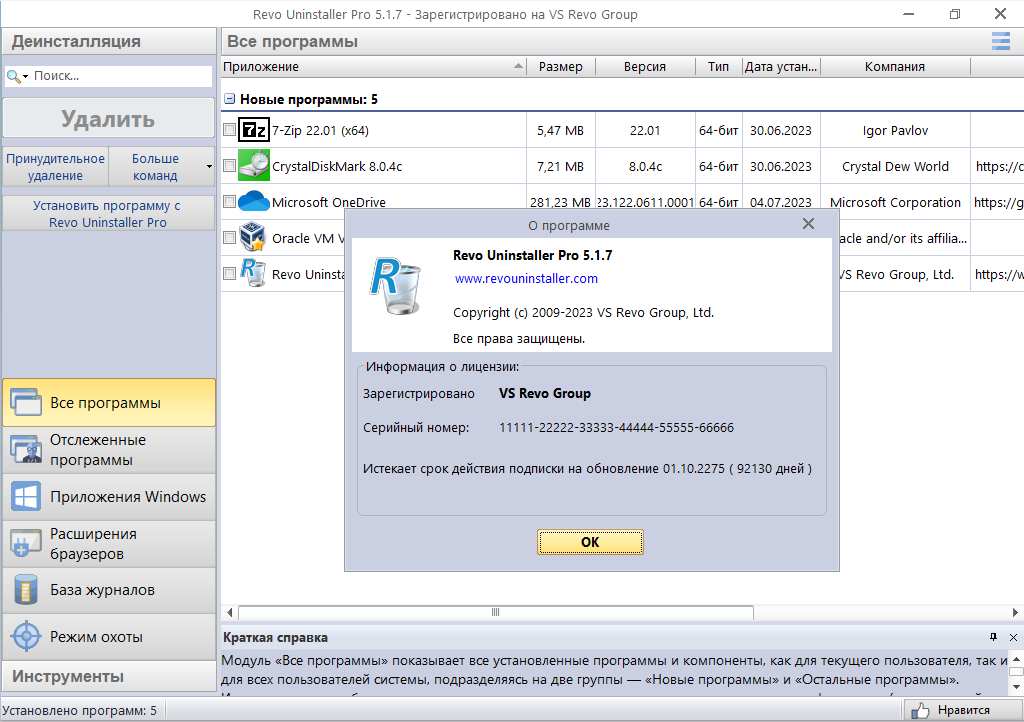
Task: Select Отслеженные программы in the sidebar
Action: pos(108,449)
